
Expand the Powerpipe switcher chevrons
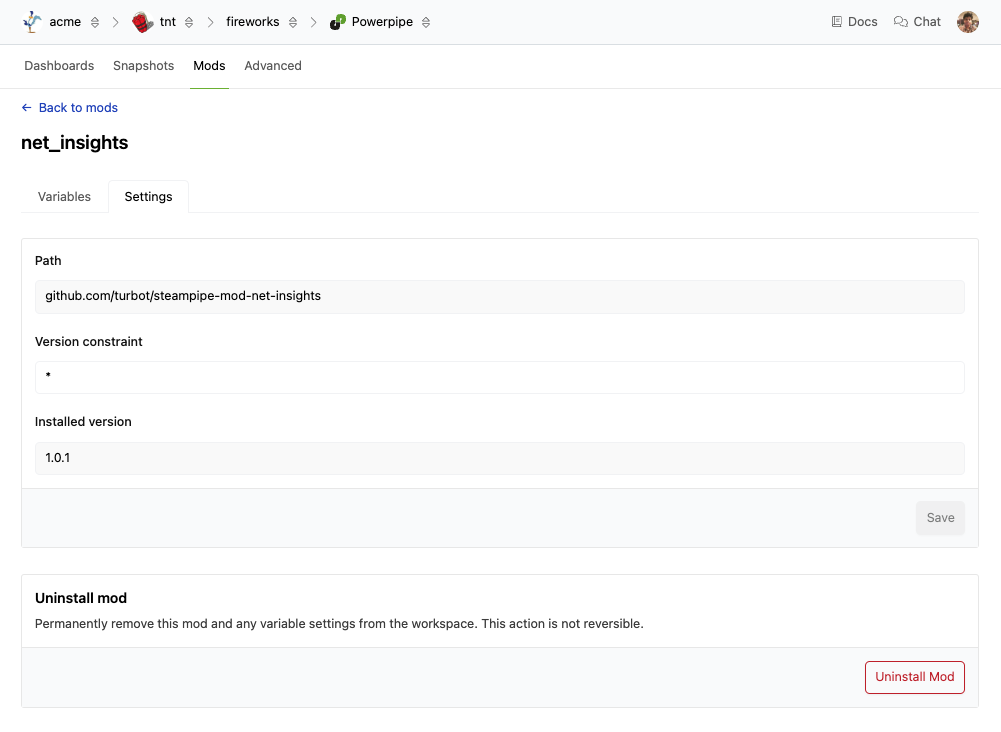point(426,22)
